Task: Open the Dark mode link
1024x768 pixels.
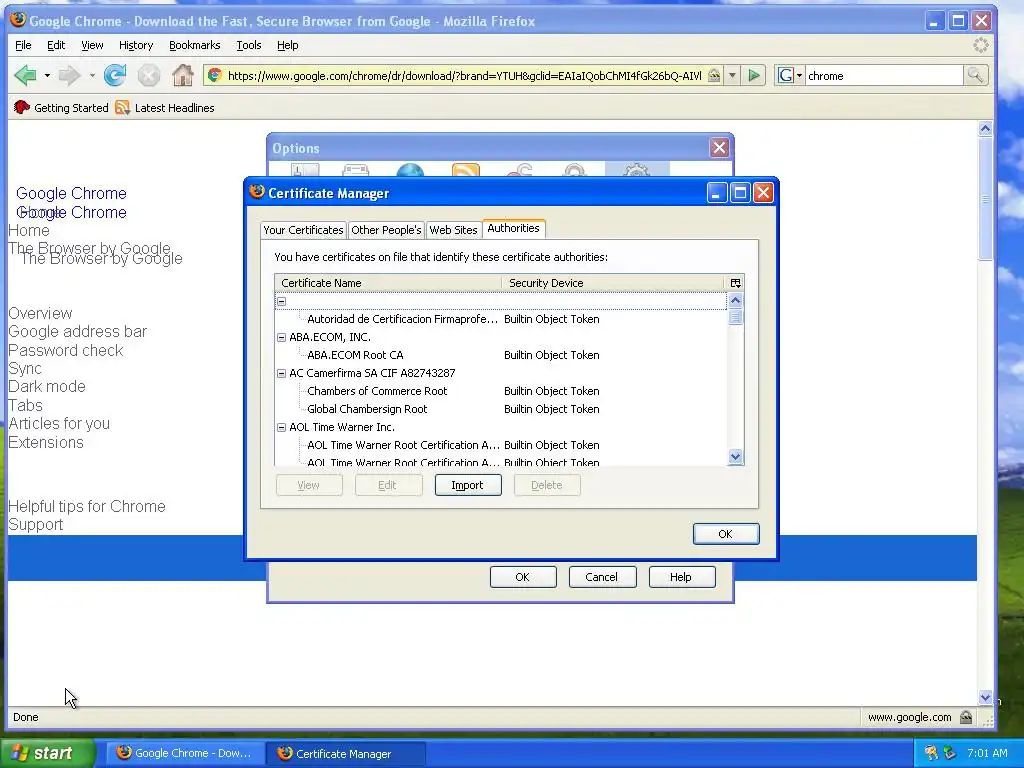Action: [x=46, y=387]
